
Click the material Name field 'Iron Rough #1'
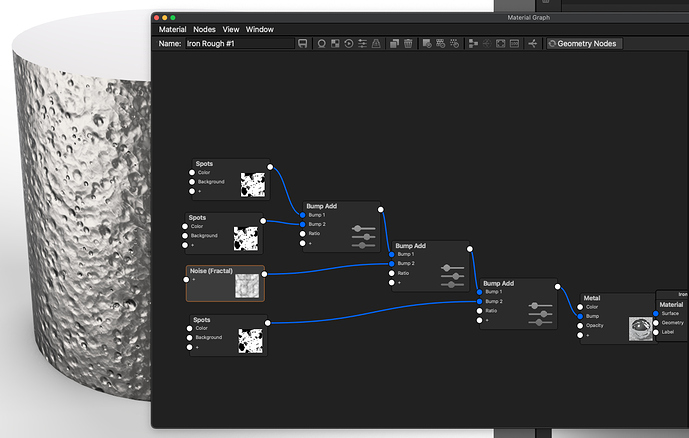coord(239,43)
